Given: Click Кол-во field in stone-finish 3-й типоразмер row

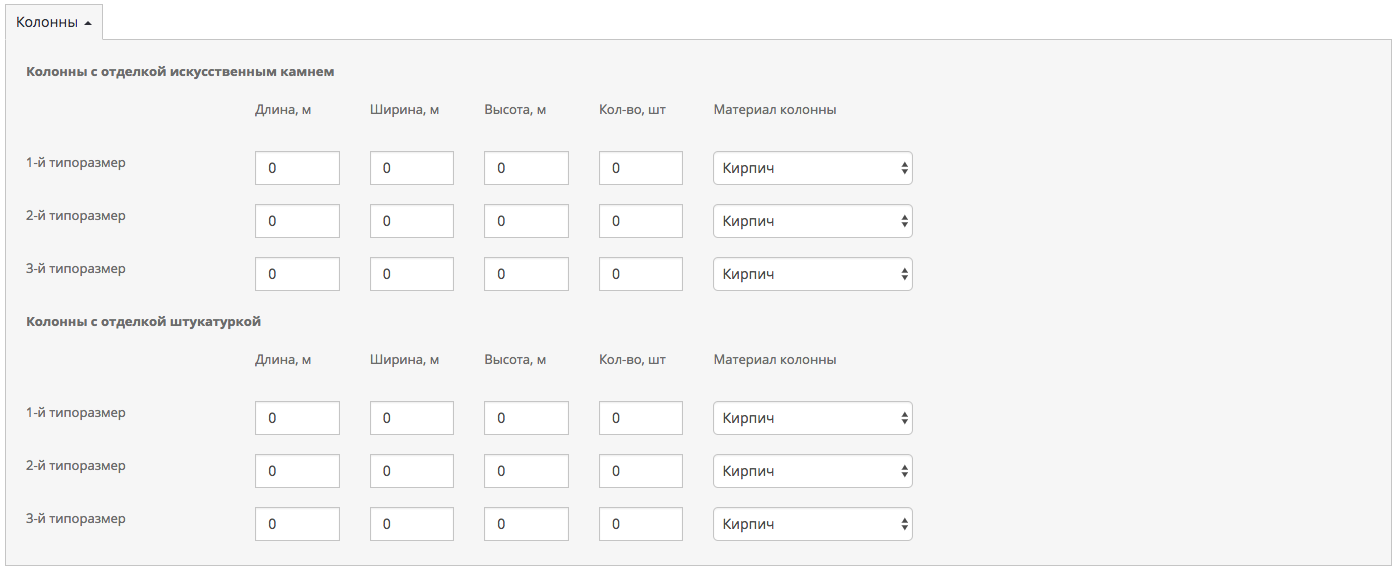Looking at the screenshot, I should (x=640, y=274).
